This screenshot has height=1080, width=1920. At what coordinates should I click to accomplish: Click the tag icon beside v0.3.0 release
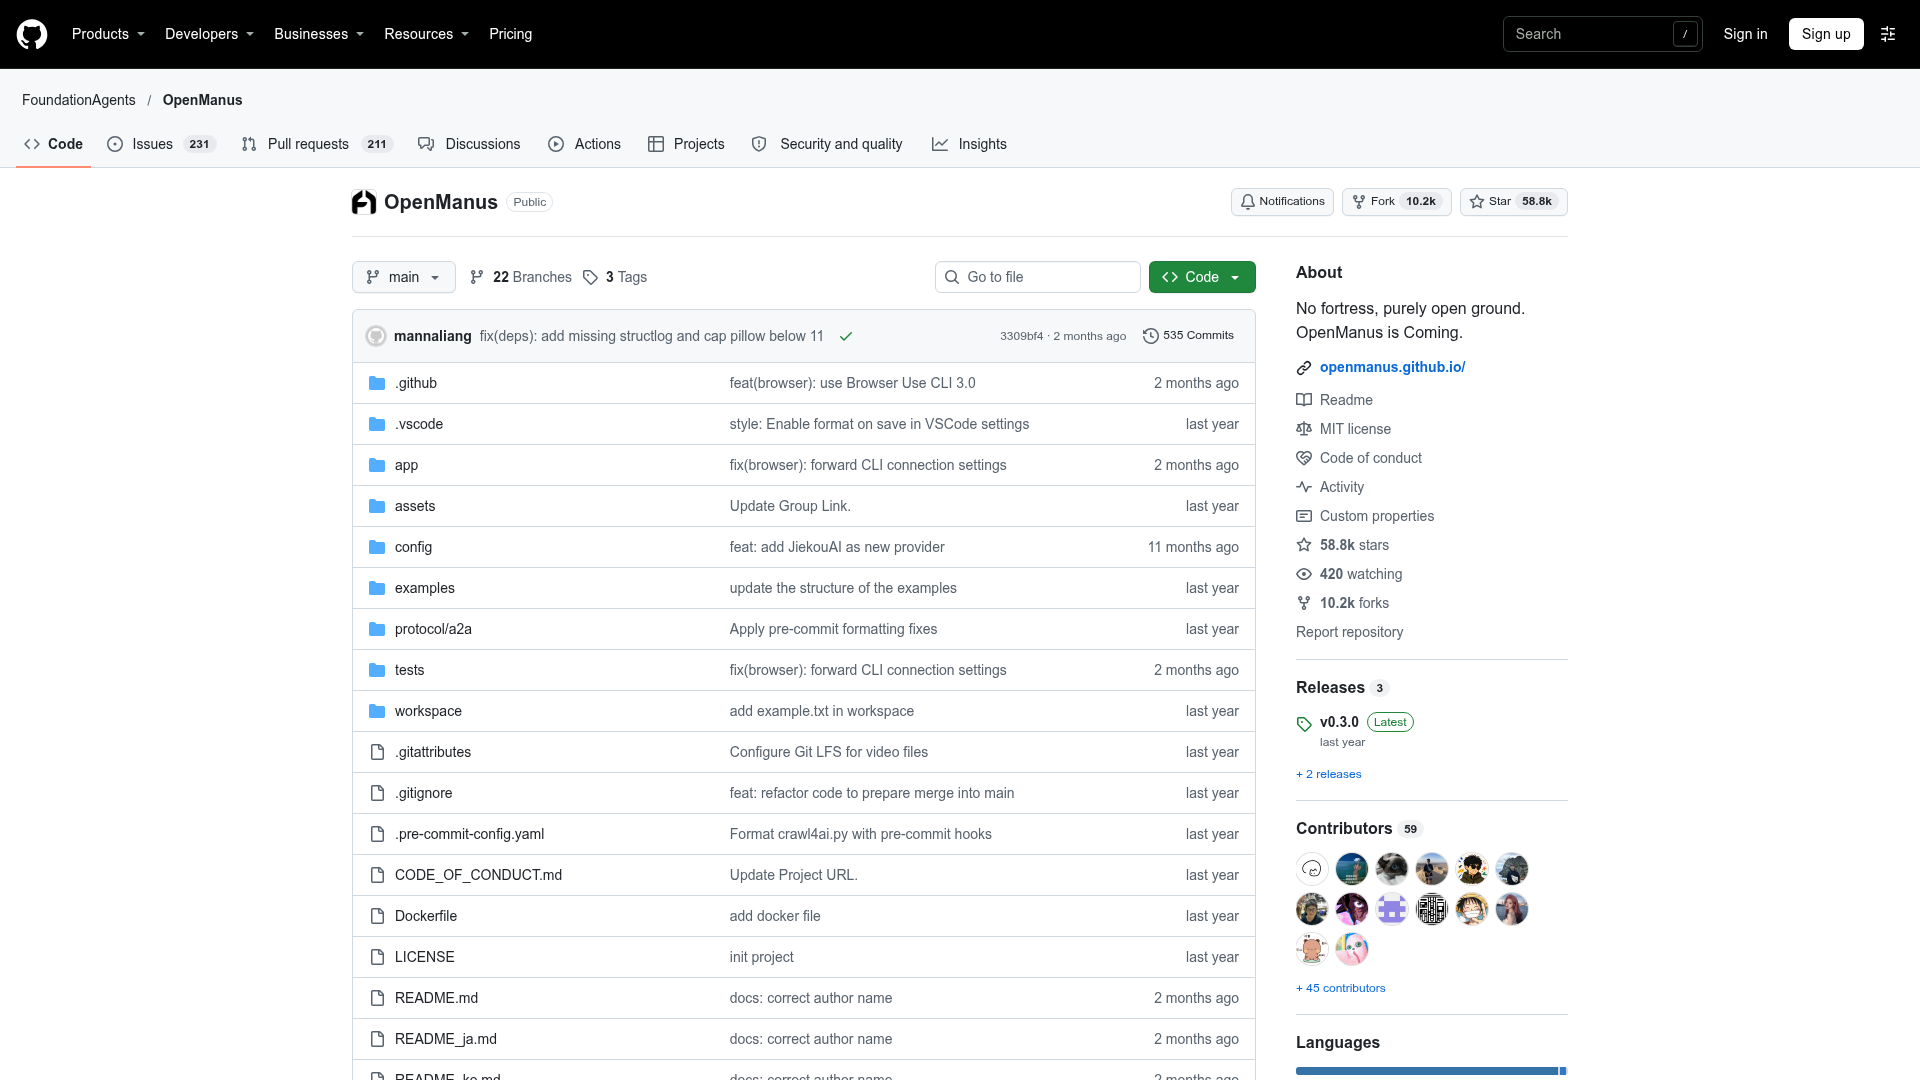tap(1304, 723)
